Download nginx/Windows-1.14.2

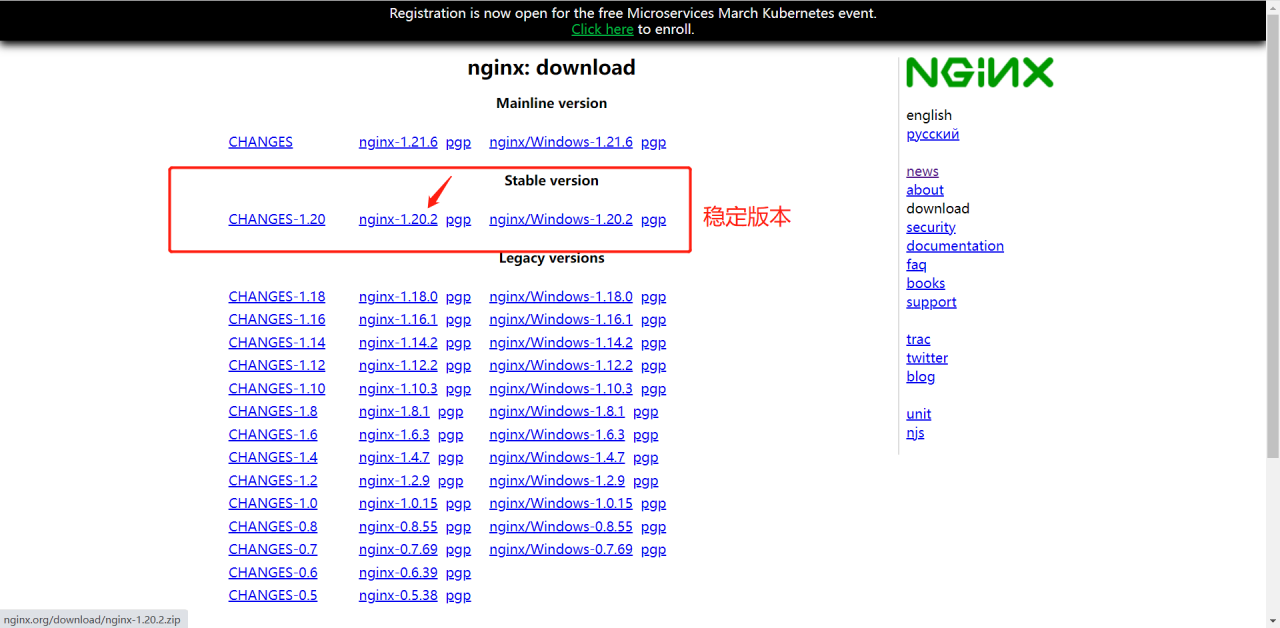pos(561,342)
